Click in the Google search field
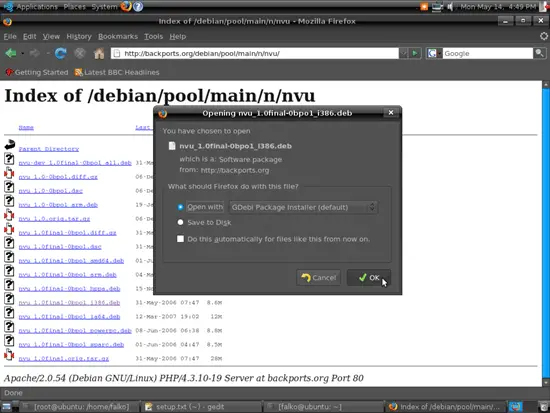This screenshot has height=413, width=550. point(488,53)
